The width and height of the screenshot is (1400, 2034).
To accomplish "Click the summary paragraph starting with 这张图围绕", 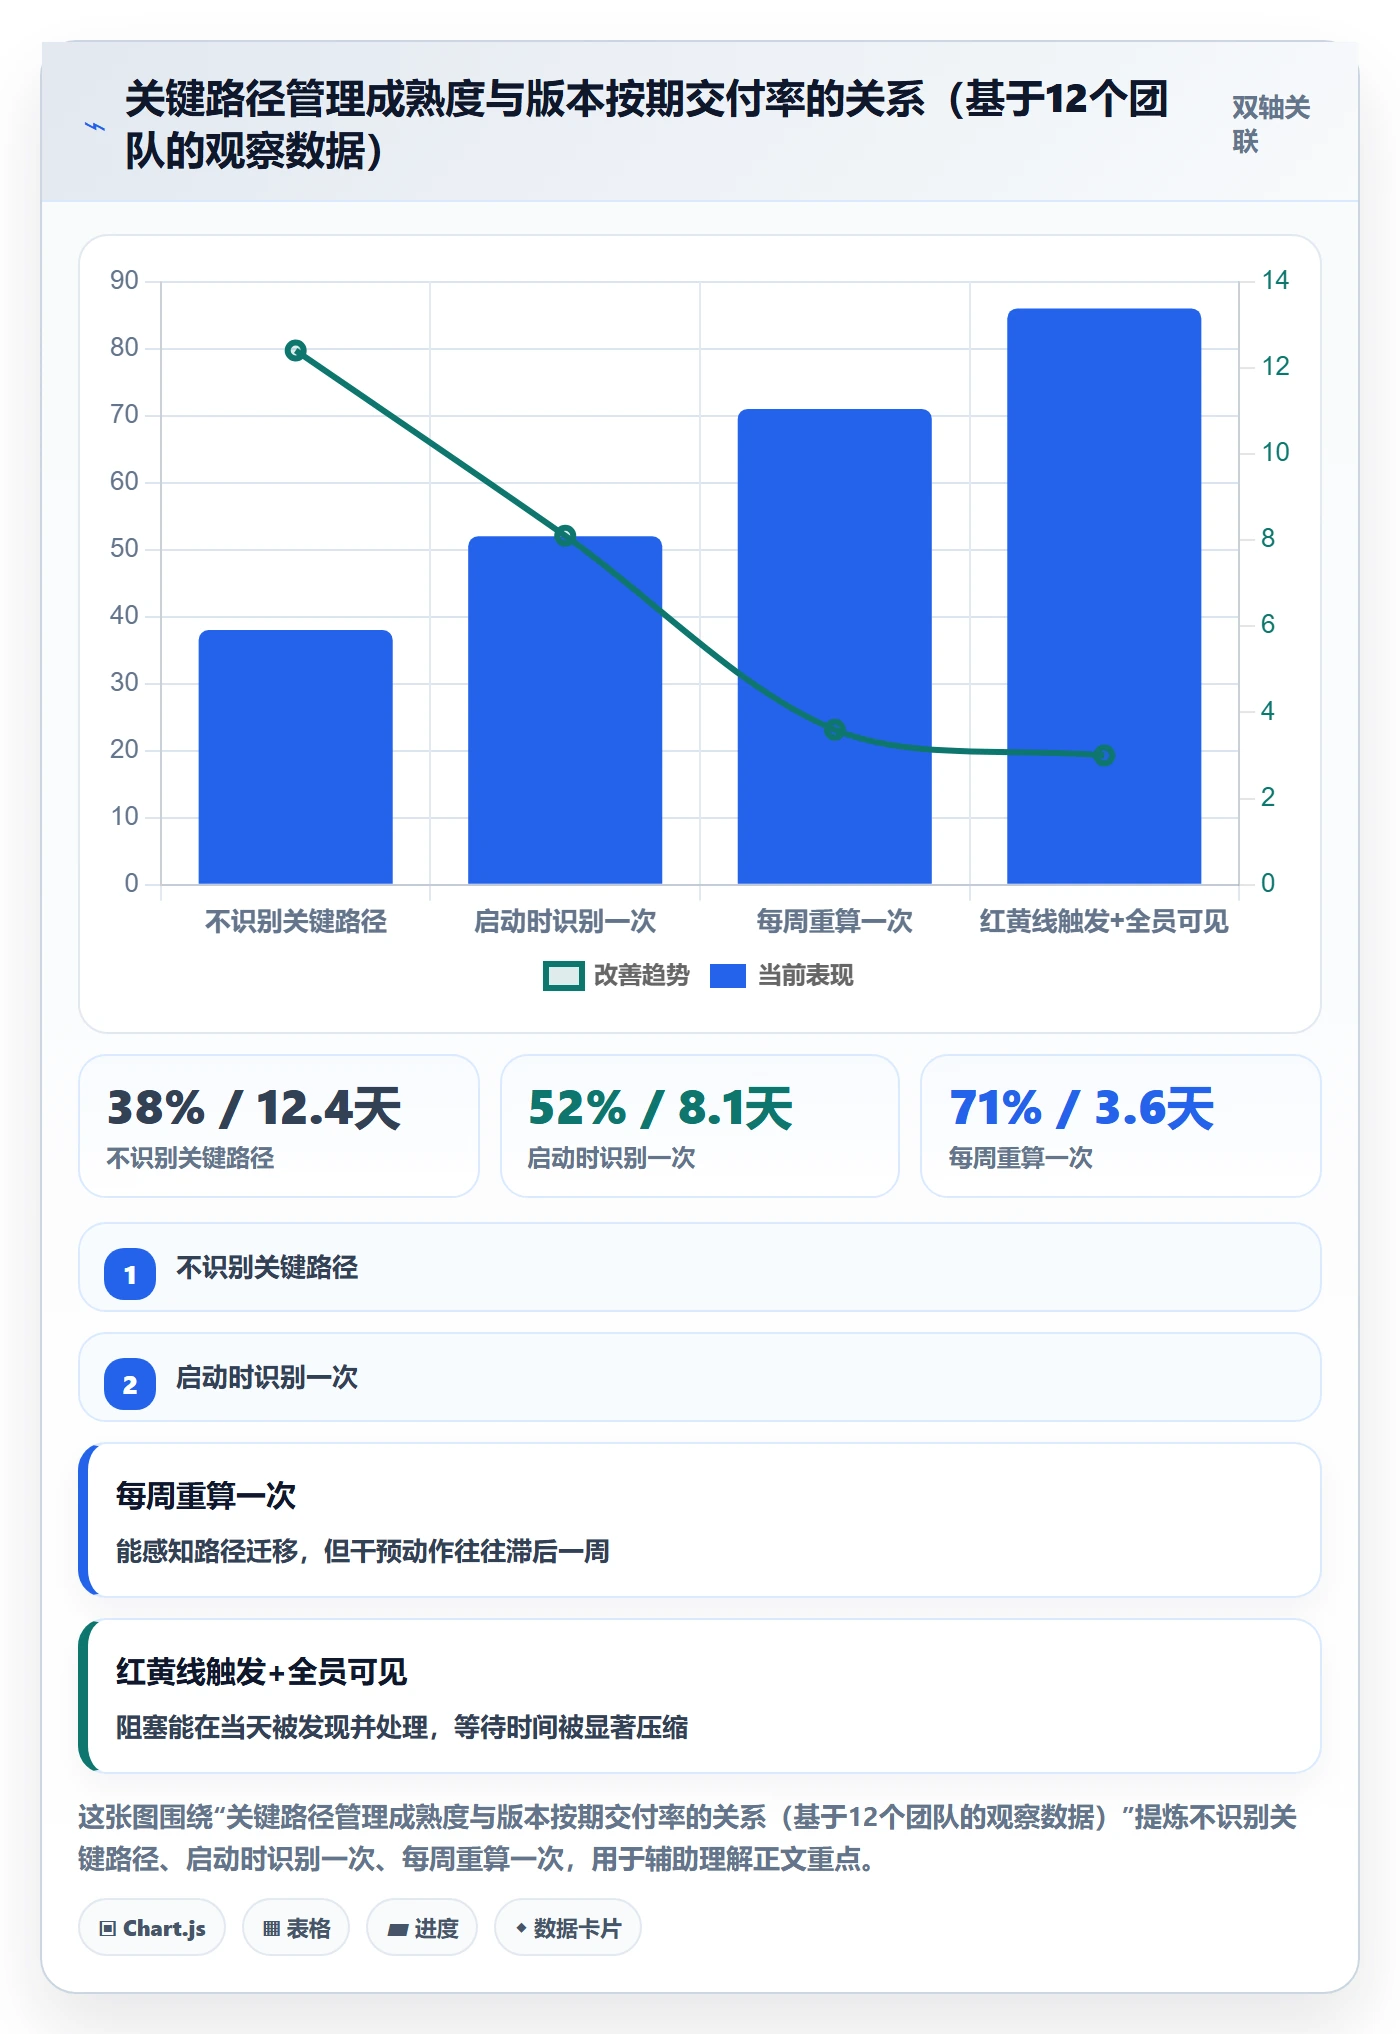I will click(688, 1837).
